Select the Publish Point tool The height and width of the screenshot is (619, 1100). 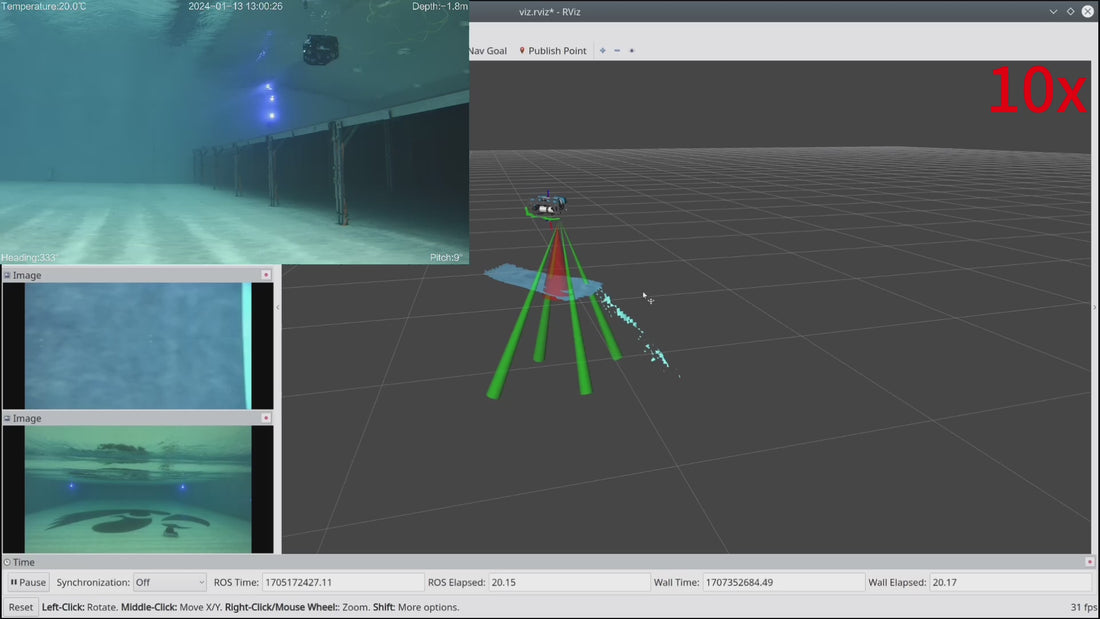pos(552,51)
